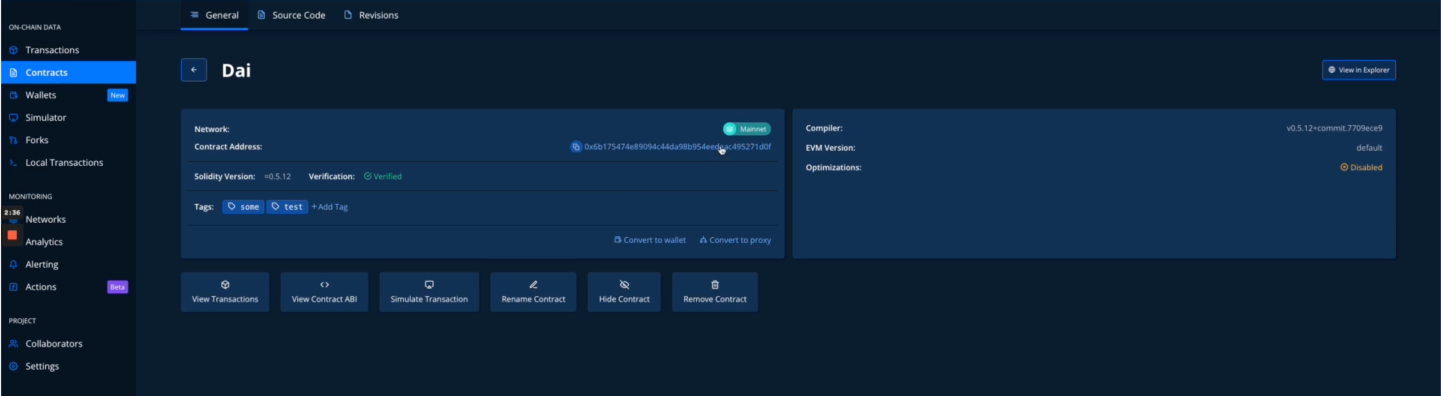Open Transactions in the sidebar
The width and height of the screenshot is (1441, 396).
(52, 50)
